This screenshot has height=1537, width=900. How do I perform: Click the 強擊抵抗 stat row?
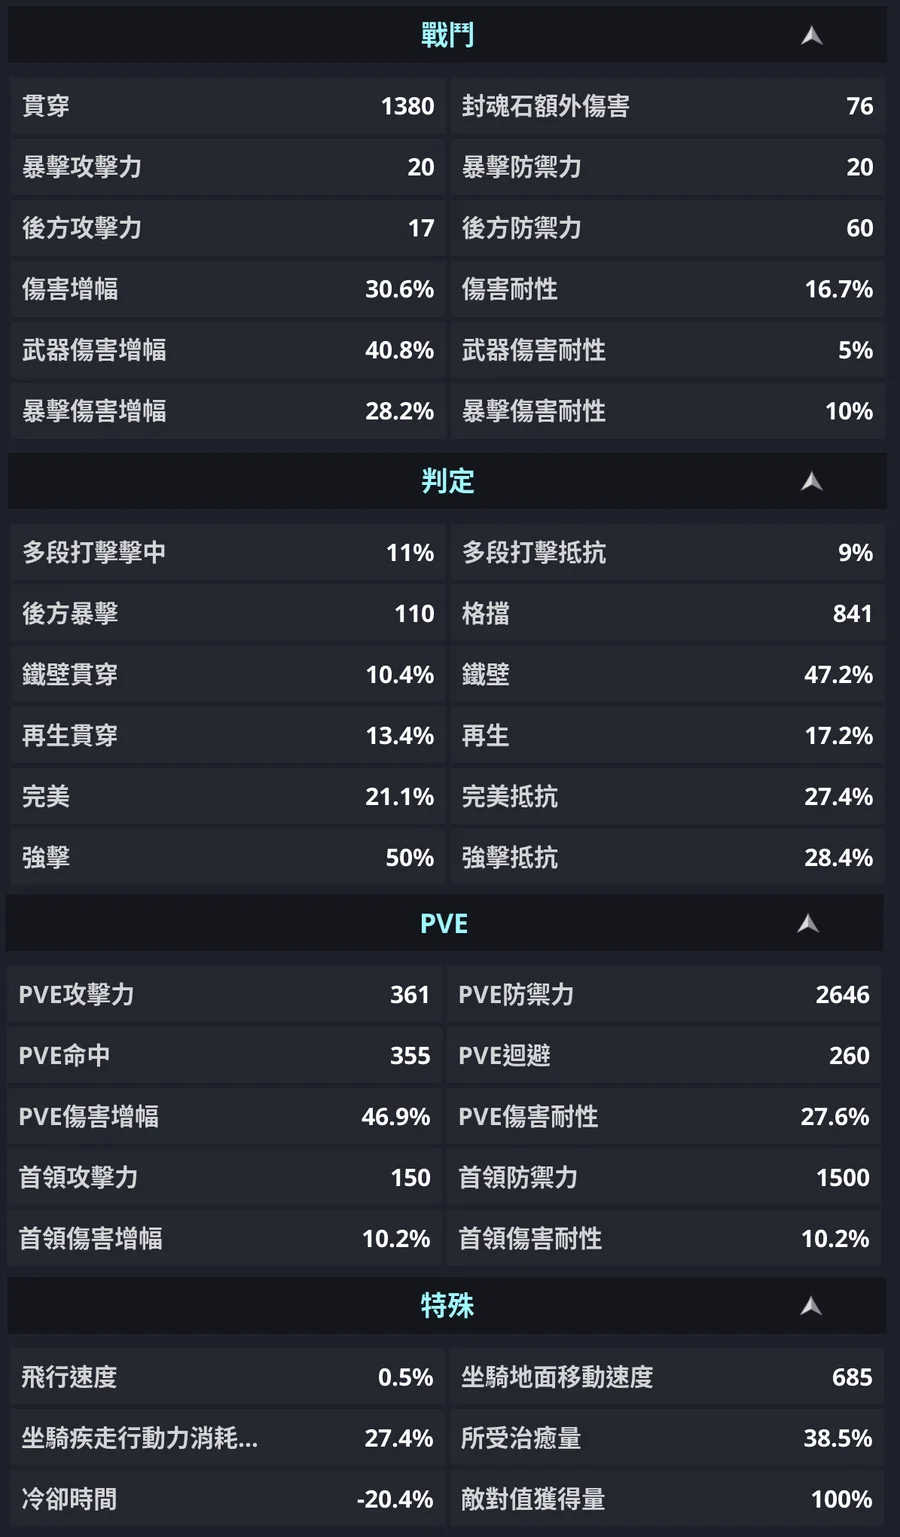pyautogui.click(x=667, y=858)
